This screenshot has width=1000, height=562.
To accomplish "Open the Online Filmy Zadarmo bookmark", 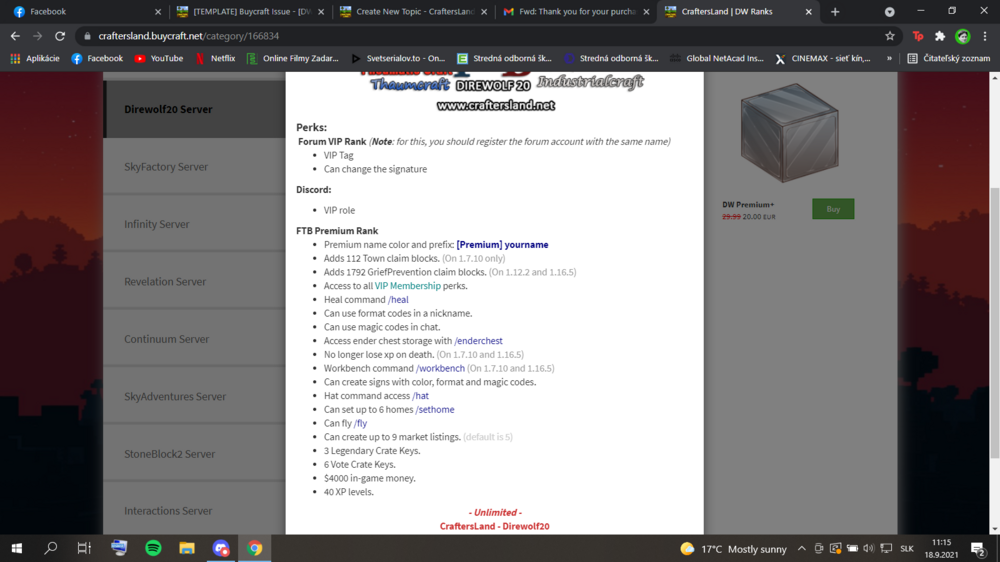I will pos(293,58).
